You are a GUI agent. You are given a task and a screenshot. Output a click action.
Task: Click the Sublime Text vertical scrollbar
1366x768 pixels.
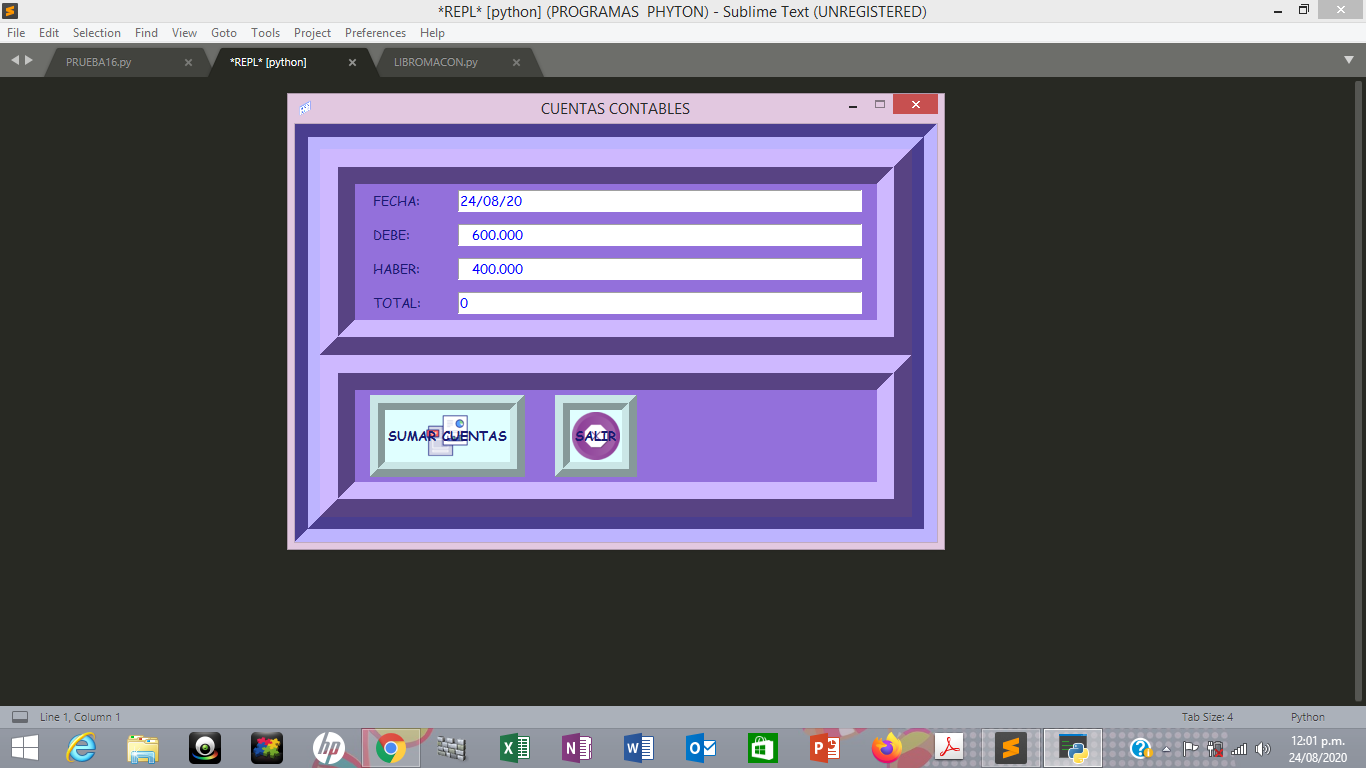[1358, 390]
